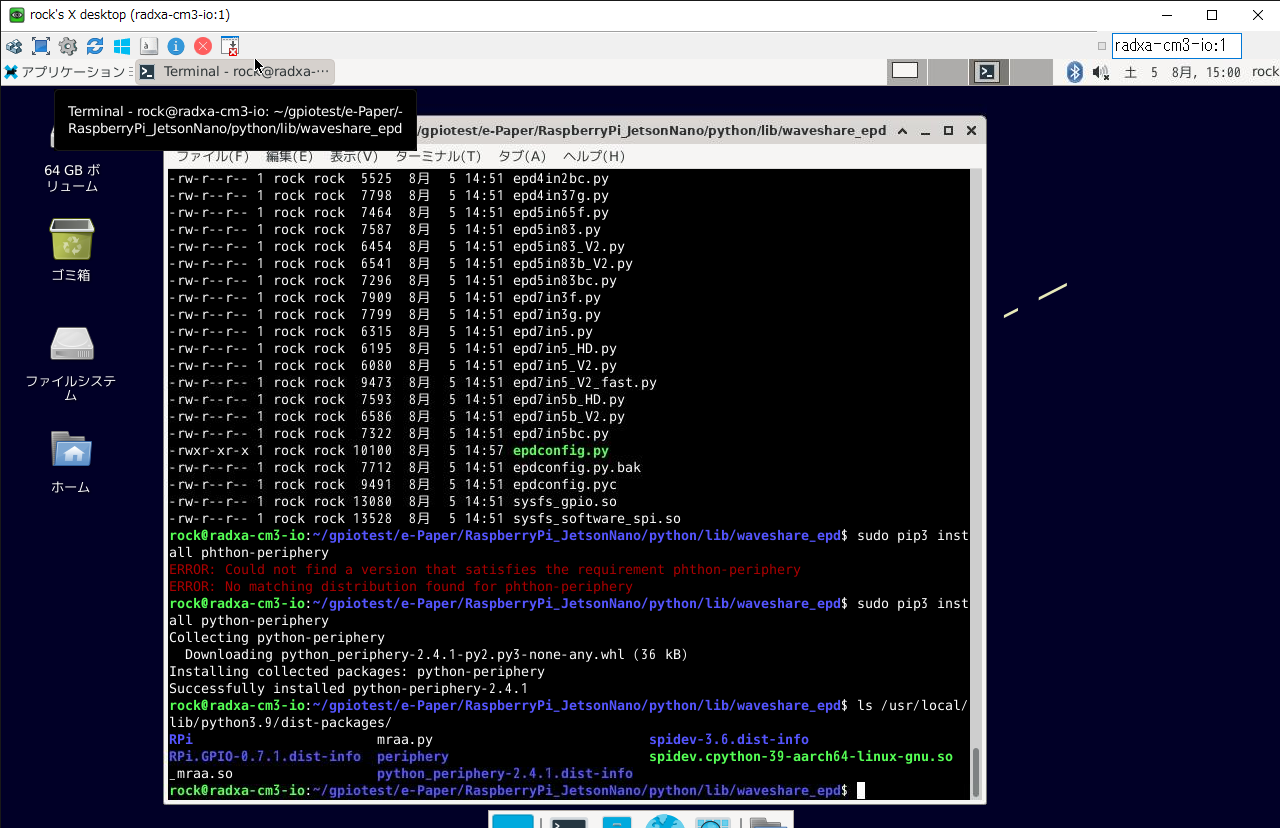Toggle full-screen mode in VNC toolbar
This screenshot has width=1280, height=828.
click(41, 46)
